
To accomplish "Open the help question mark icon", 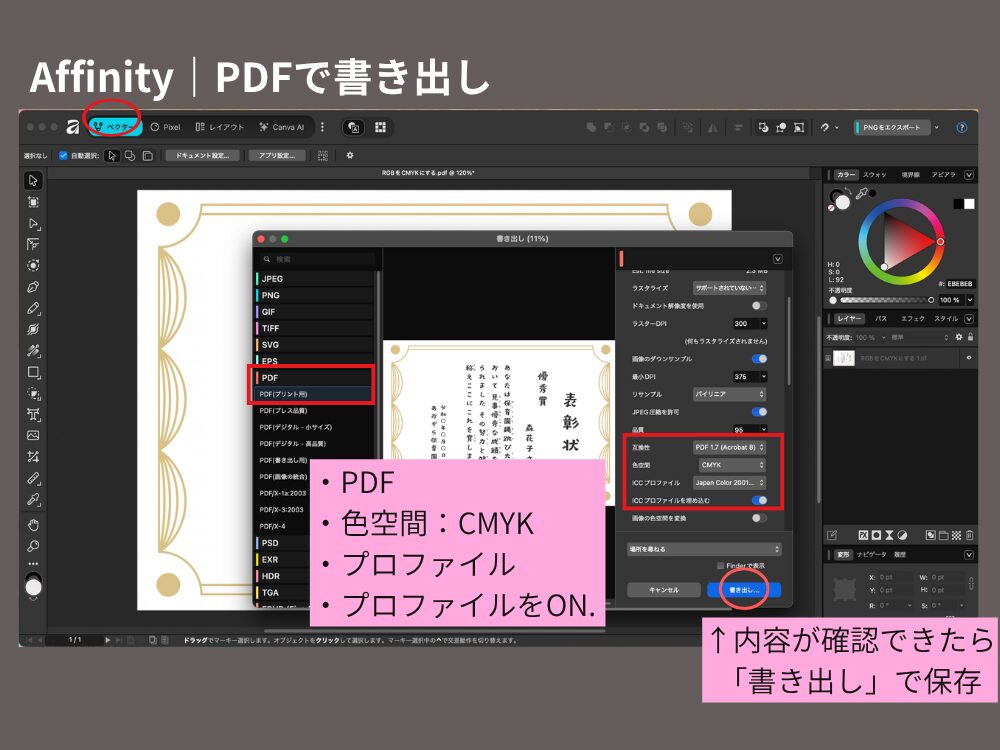I will [x=962, y=128].
